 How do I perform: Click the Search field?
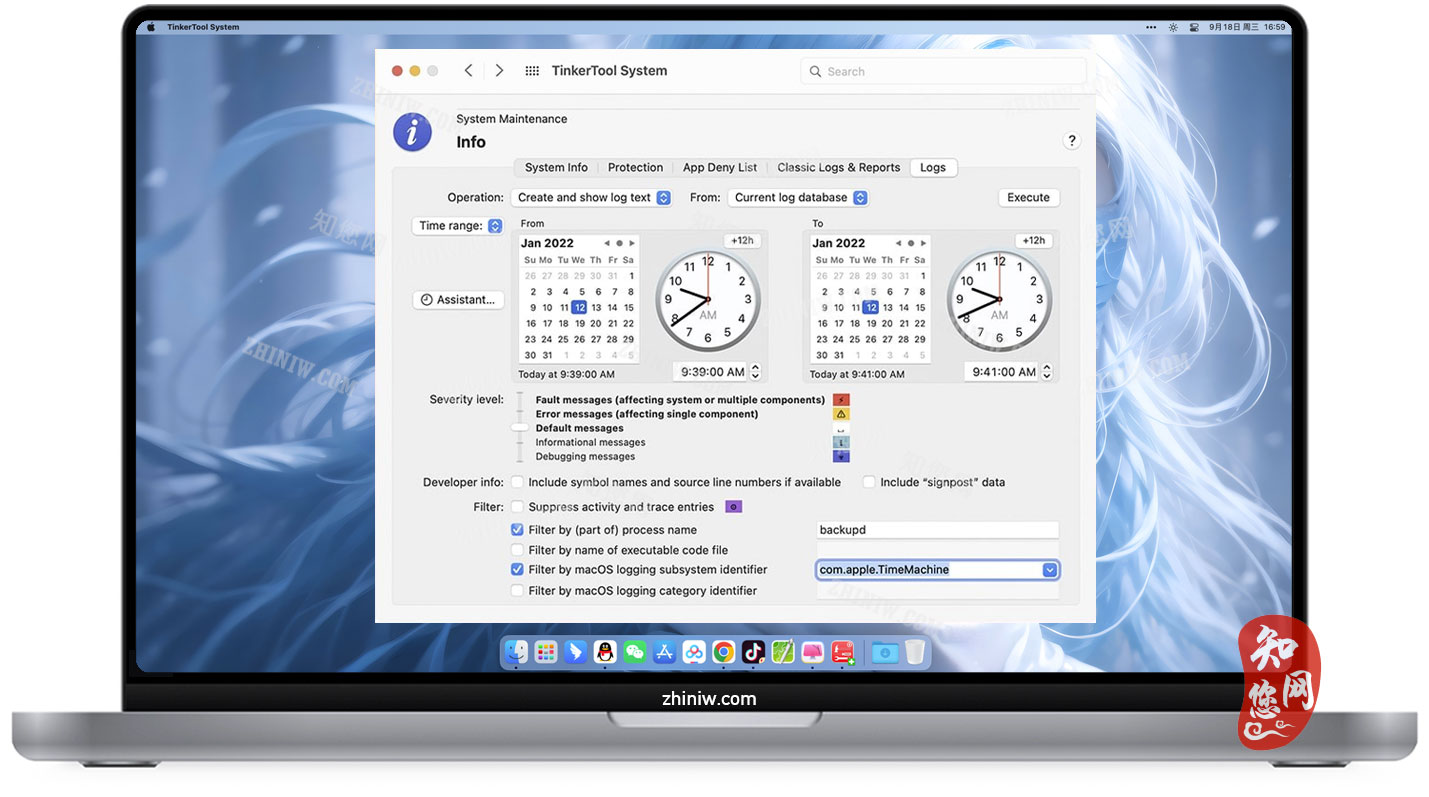tap(943, 71)
